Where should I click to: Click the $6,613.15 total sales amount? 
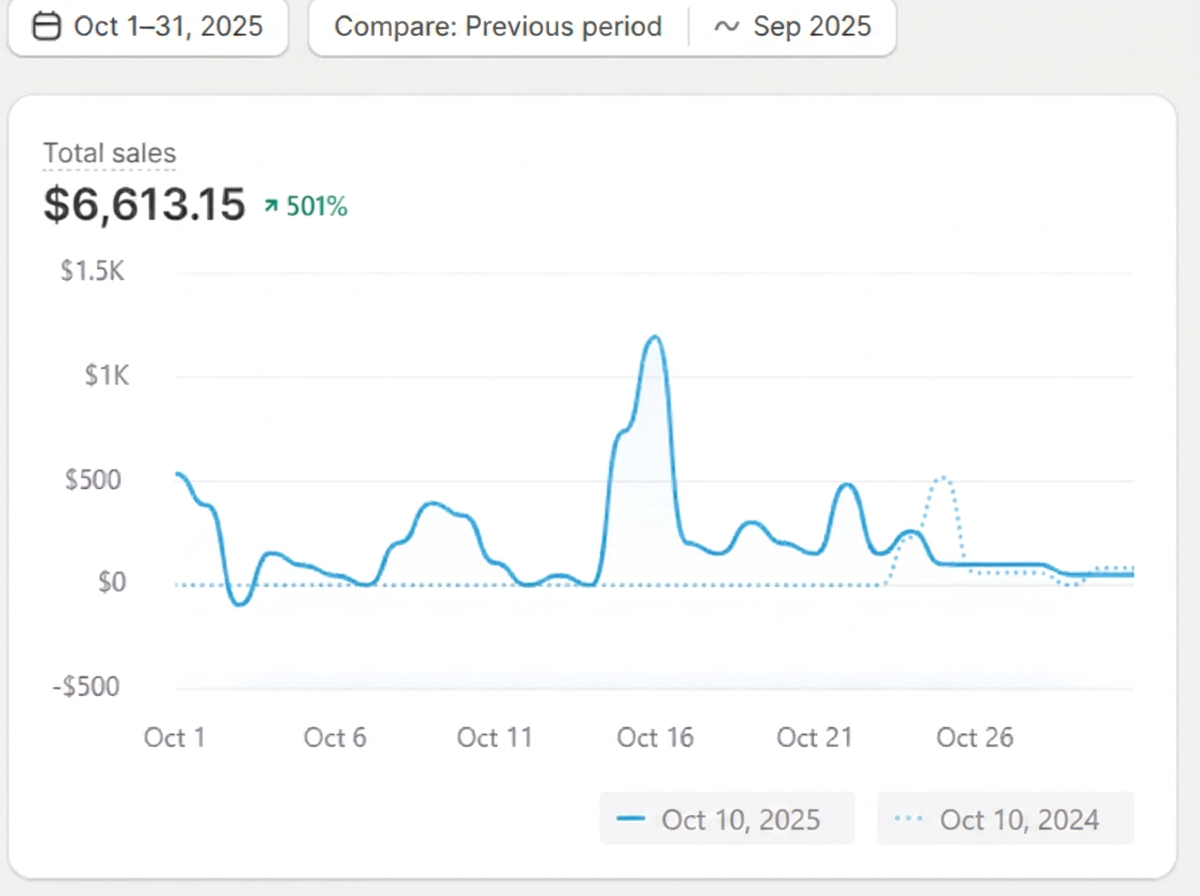(x=145, y=205)
